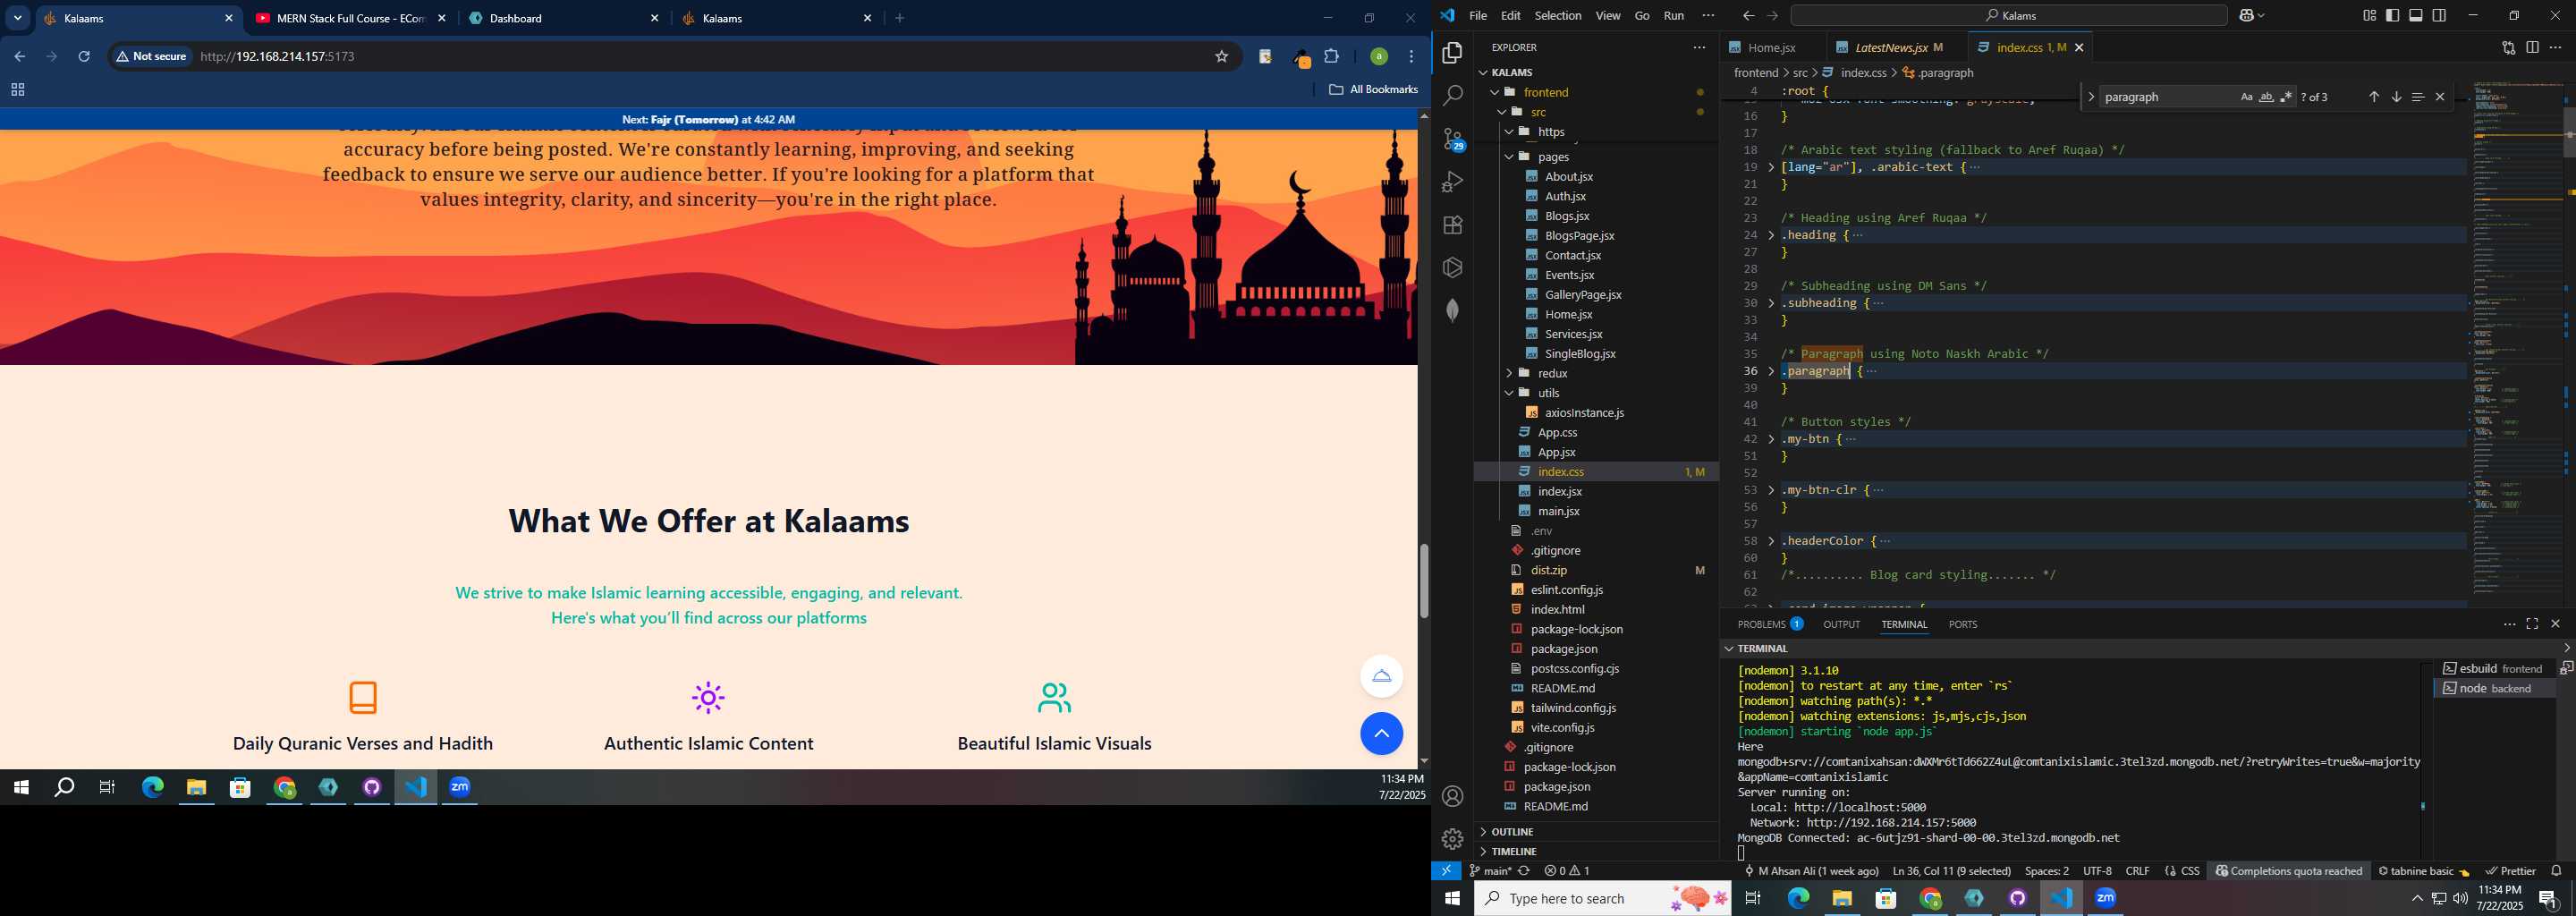2576x916 pixels.
Task: Open the Selection menu in VS Code
Action: click(1557, 15)
